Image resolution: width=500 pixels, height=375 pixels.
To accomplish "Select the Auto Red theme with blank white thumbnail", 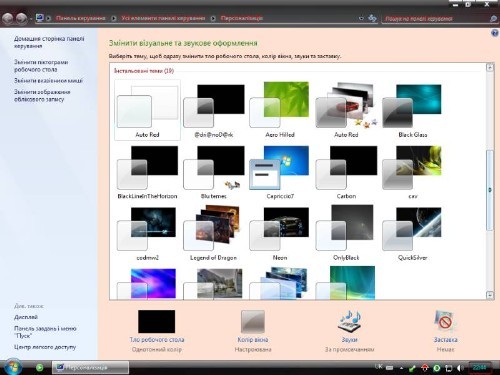I will (x=147, y=110).
